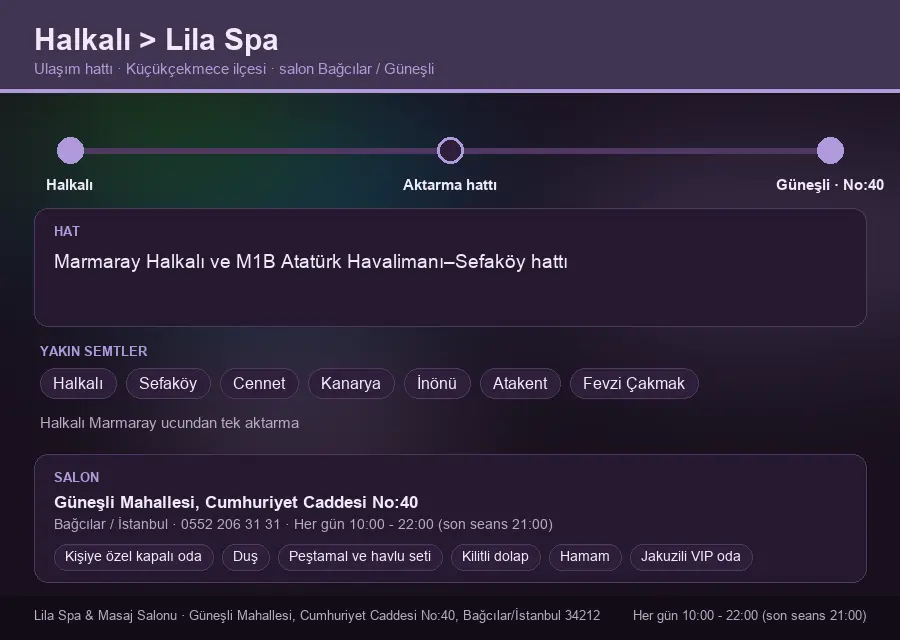Click the YAKIN SEMTLER heading

94,351
